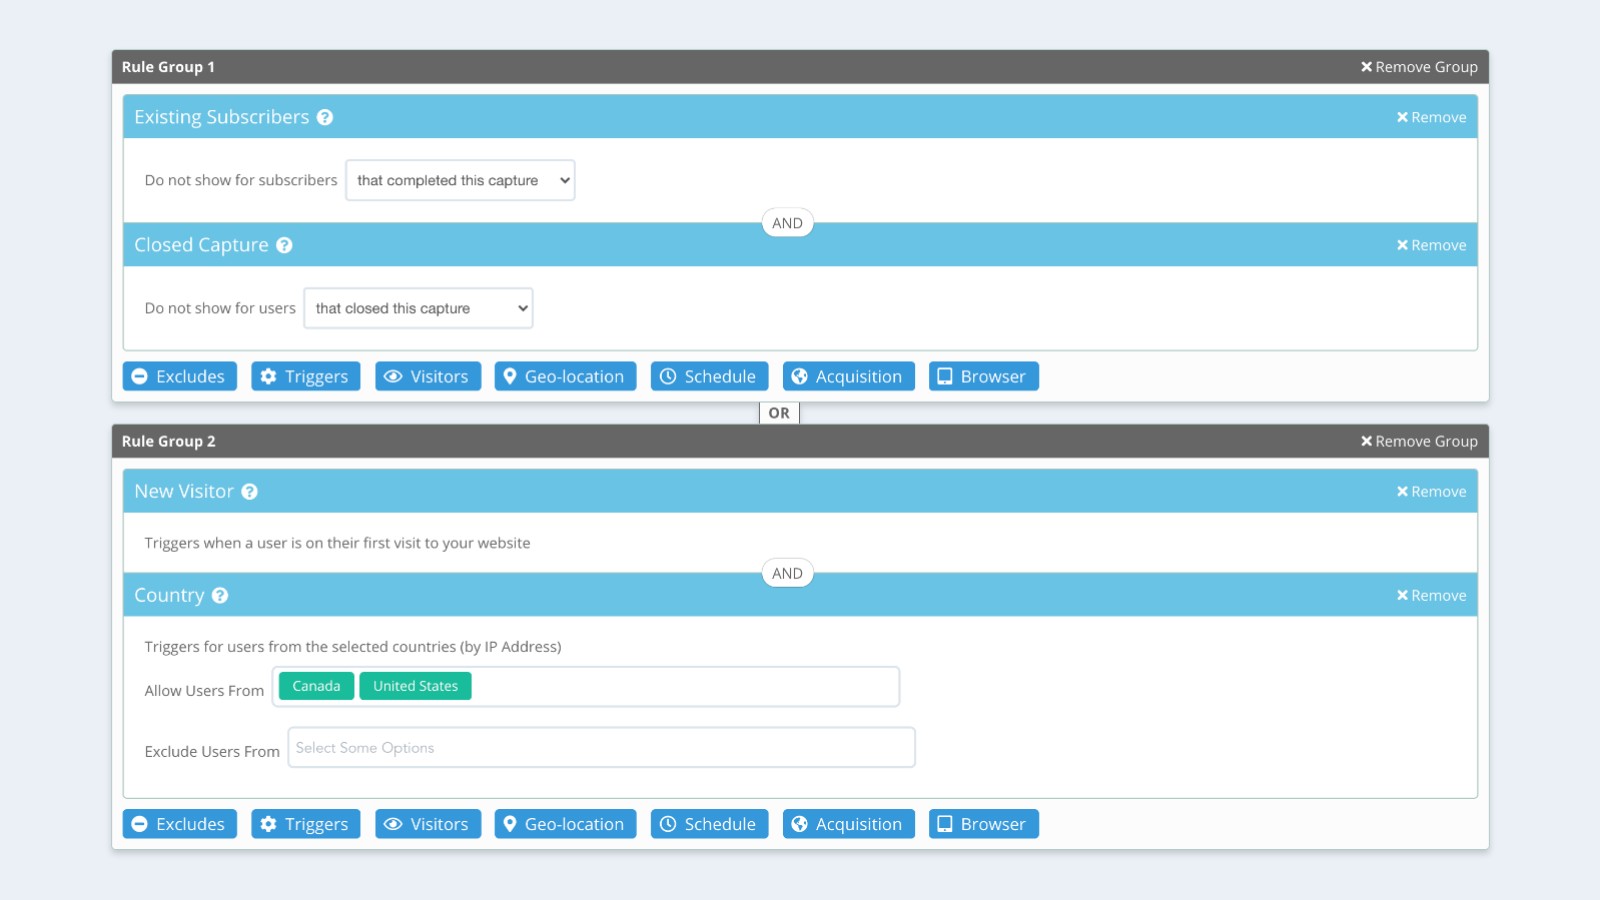Select the Geo-location pin icon in Rule Group 1
Viewport: 1600px width, 900px height.
tap(511, 376)
